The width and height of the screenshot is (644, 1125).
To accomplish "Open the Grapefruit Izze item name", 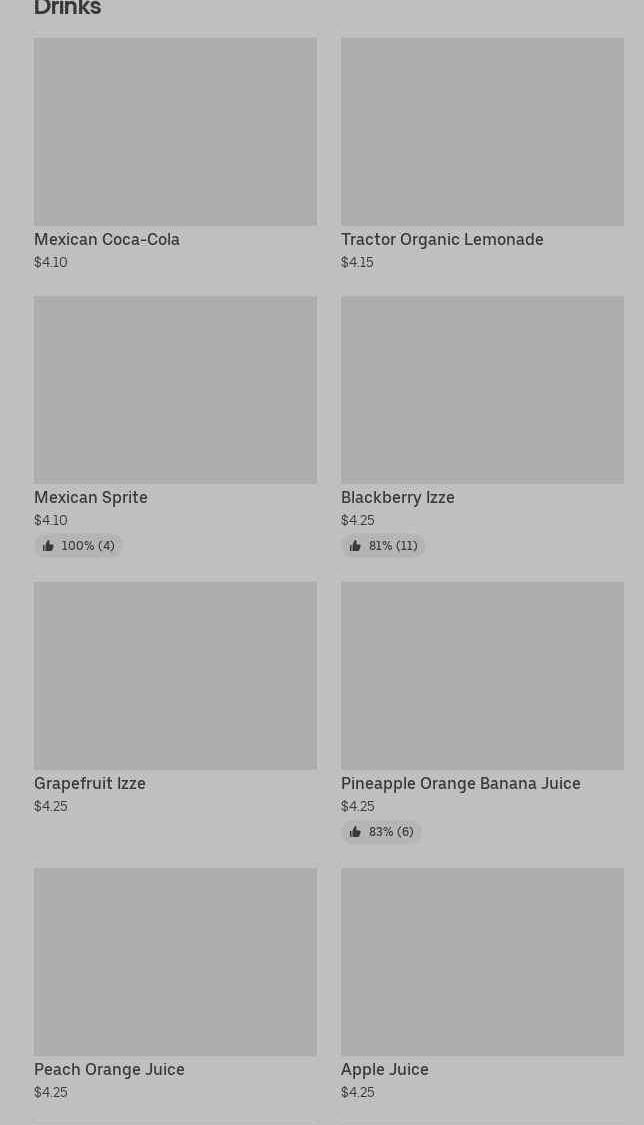I will pyautogui.click(x=90, y=783).
